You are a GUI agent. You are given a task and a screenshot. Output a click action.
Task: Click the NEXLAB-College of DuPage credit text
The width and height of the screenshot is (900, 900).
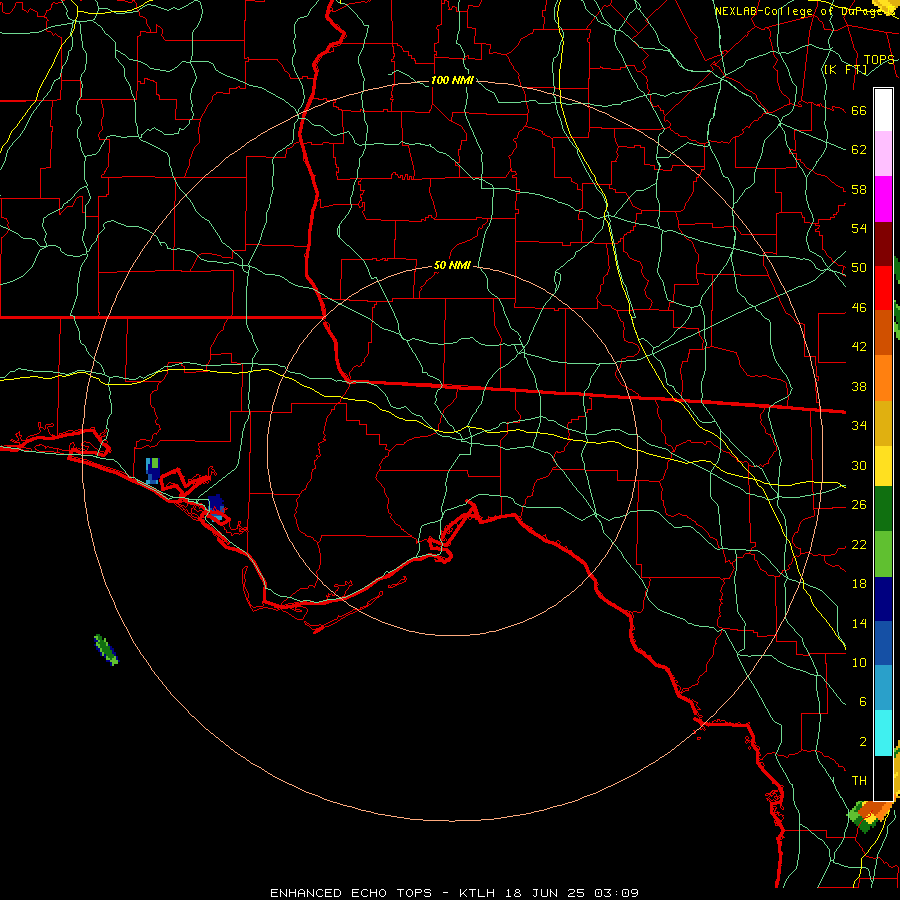point(804,11)
